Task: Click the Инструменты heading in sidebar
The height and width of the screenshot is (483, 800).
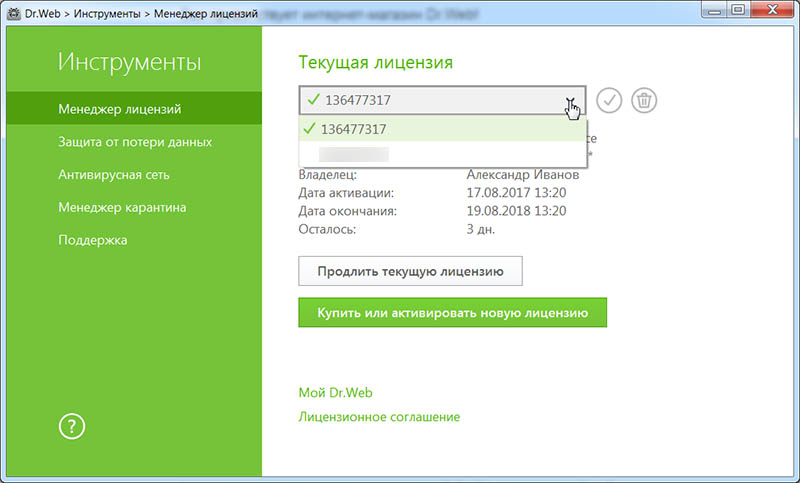Action: [129, 62]
